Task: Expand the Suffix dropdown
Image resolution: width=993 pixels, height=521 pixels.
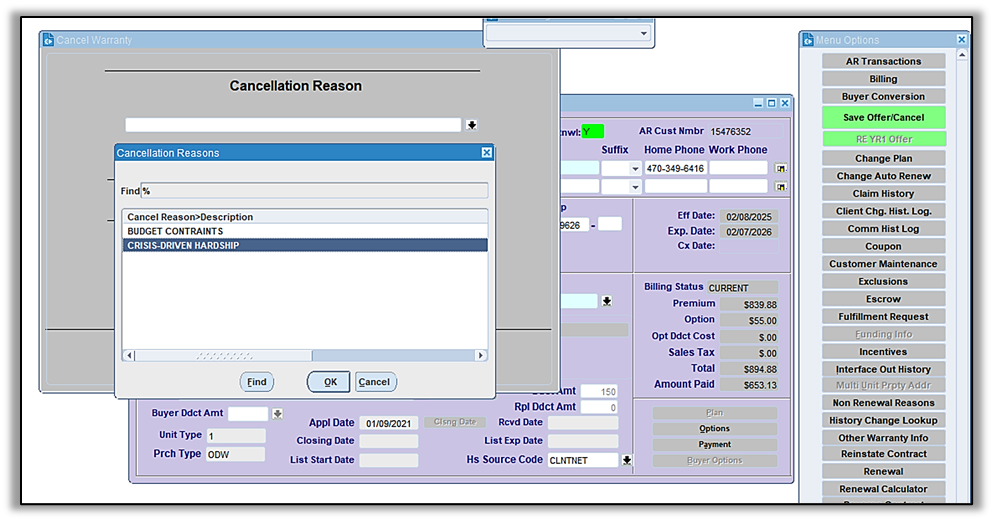Action: 635,169
